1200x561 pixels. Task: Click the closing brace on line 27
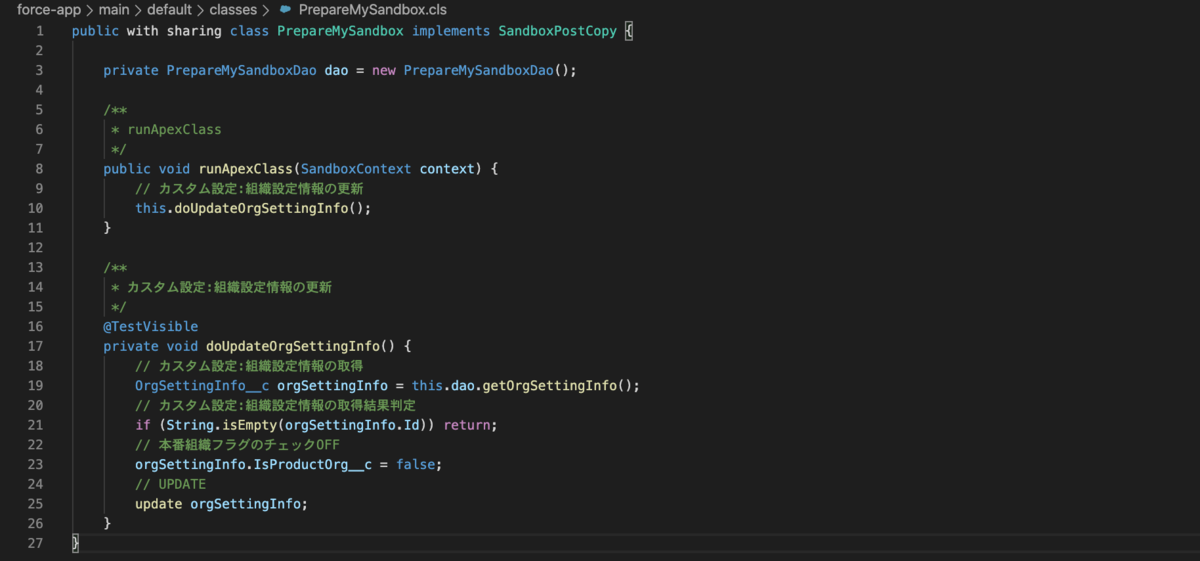pos(75,543)
